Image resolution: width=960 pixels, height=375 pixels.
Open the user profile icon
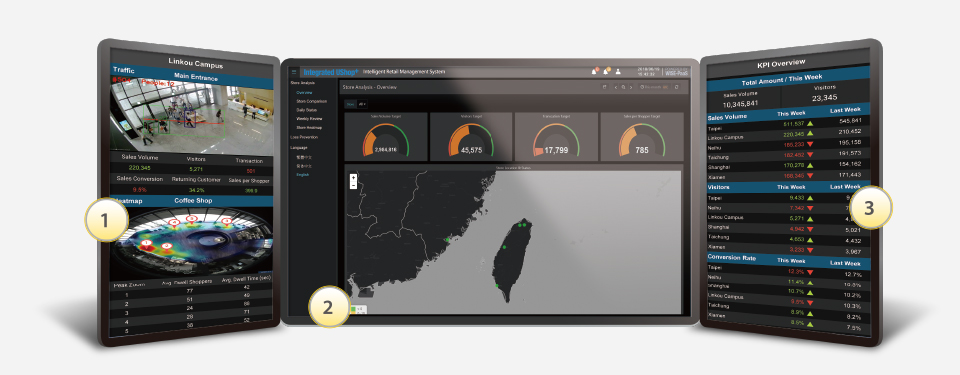pyautogui.click(x=618, y=72)
